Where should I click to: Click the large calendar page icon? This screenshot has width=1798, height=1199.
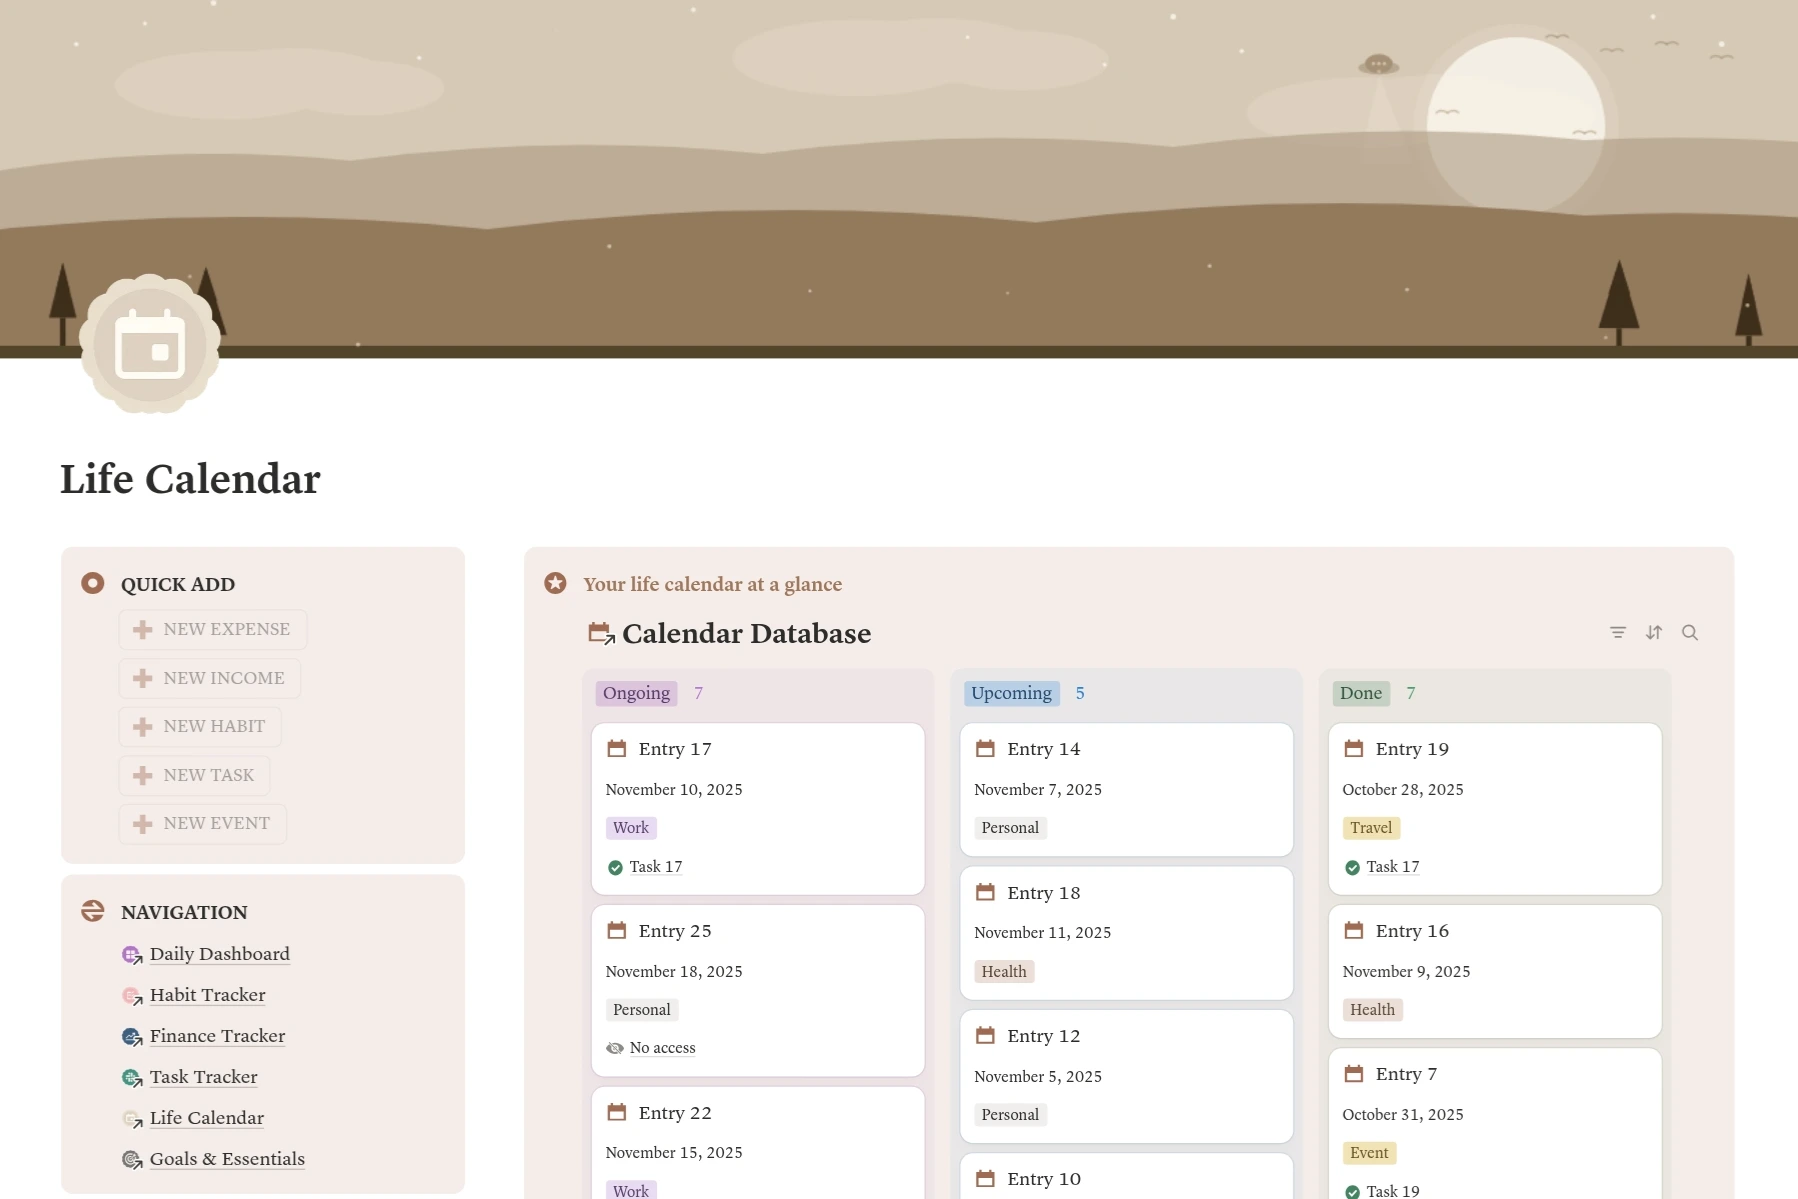click(x=150, y=345)
